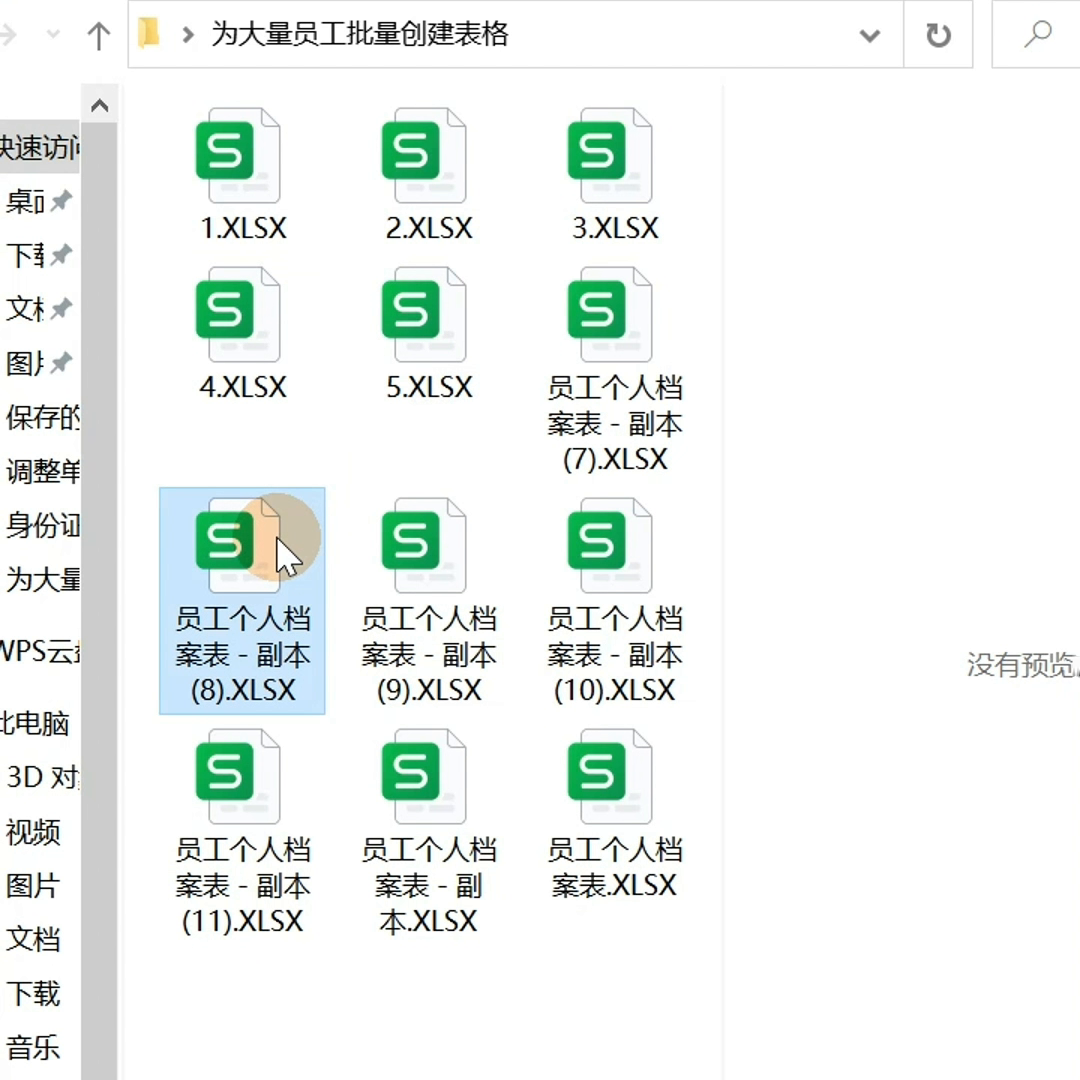Open the address bar history dropdown
Image resolution: width=1080 pixels, height=1080 pixels.
tap(869, 33)
